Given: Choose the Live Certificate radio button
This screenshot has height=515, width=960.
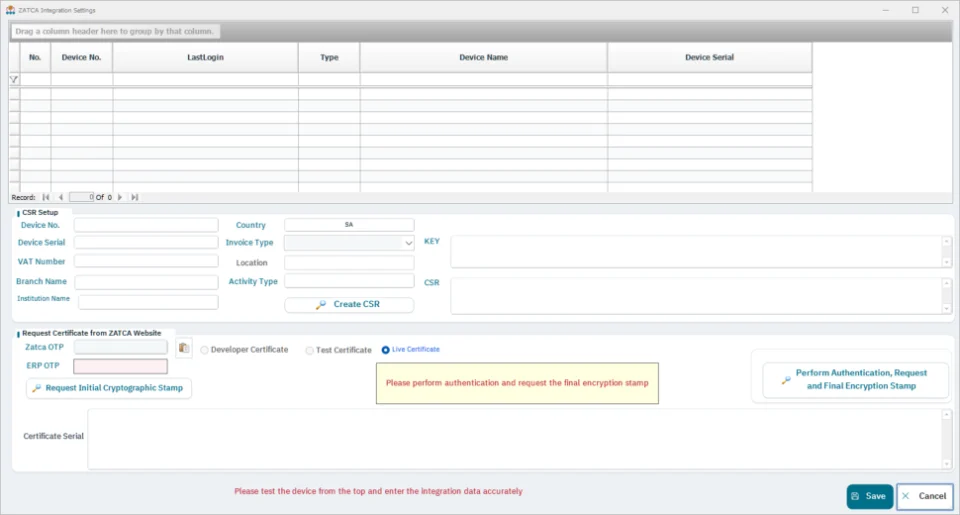Looking at the screenshot, I should [386, 350].
